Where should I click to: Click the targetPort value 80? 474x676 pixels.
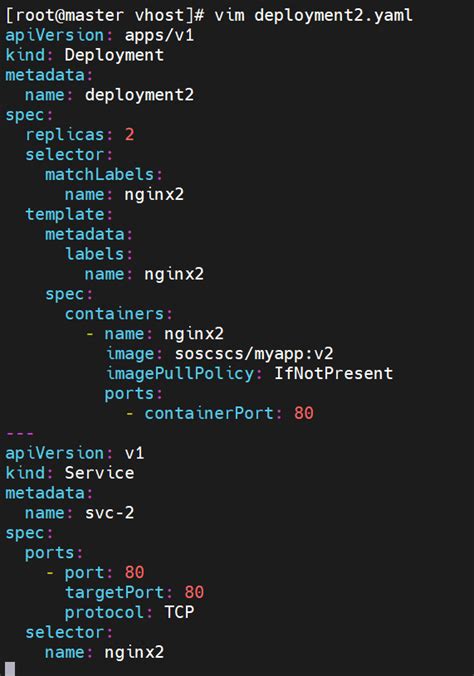point(194,592)
